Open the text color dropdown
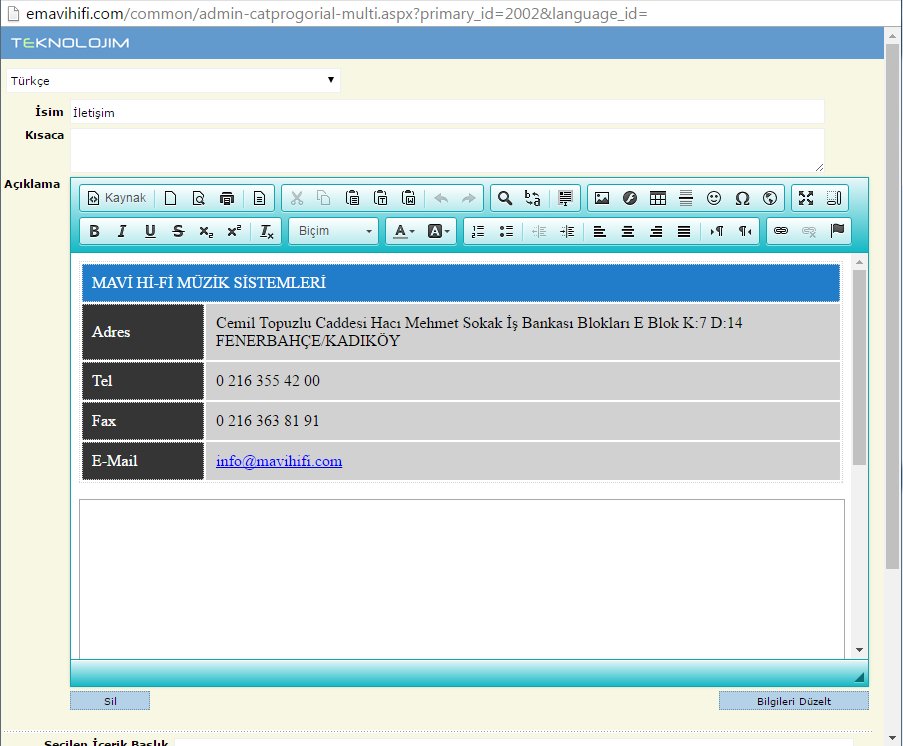 tap(404, 232)
